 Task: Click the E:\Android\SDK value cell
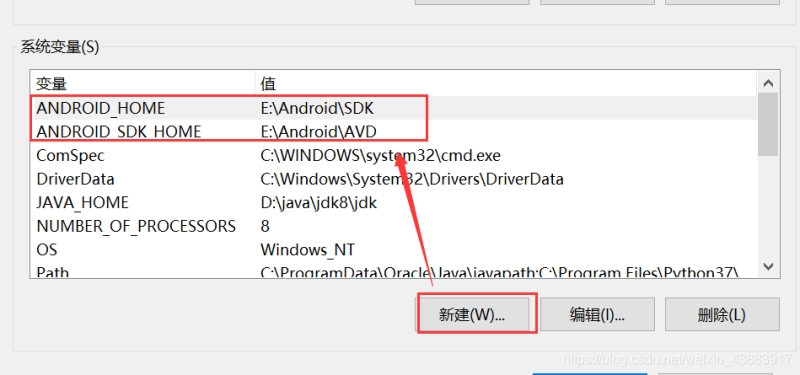pos(317,108)
